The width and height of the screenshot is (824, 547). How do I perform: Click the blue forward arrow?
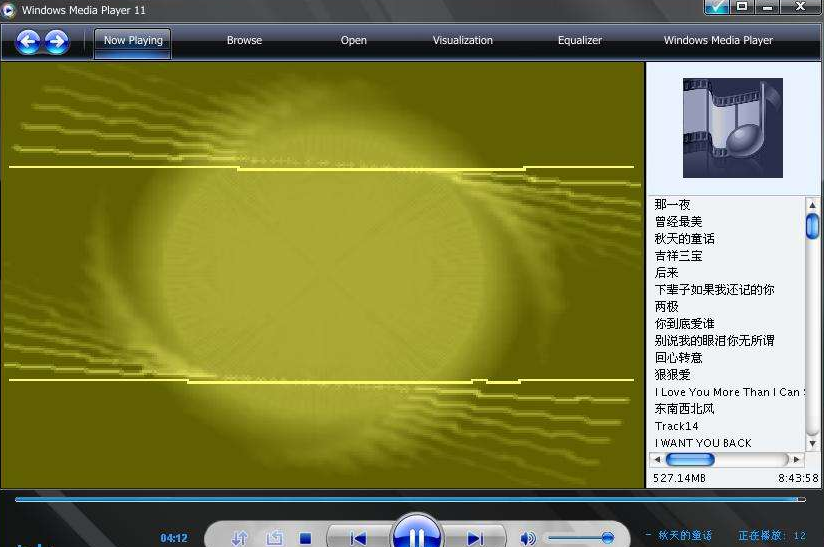pos(57,41)
